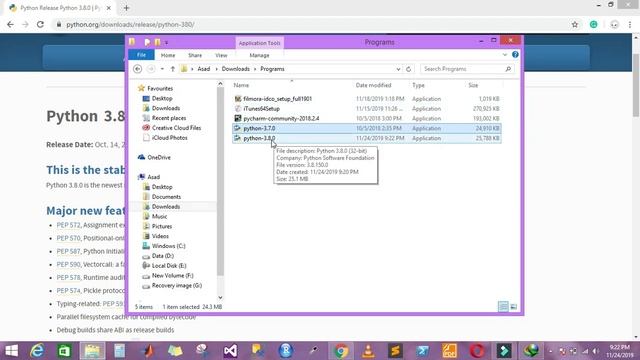The image size is (640, 360).
Task: Refresh the Programs folder view
Action: tap(408, 69)
